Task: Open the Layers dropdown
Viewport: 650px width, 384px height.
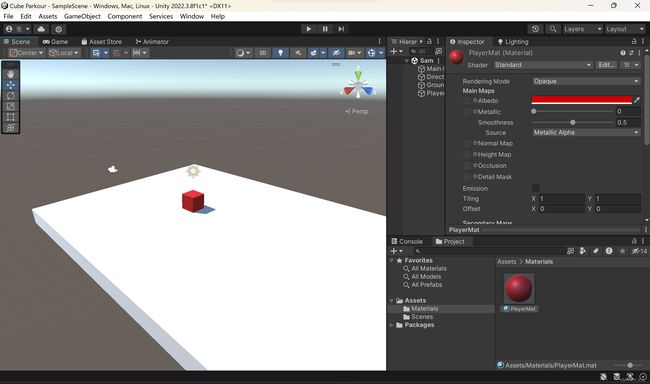Action: [x=582, y=29]
